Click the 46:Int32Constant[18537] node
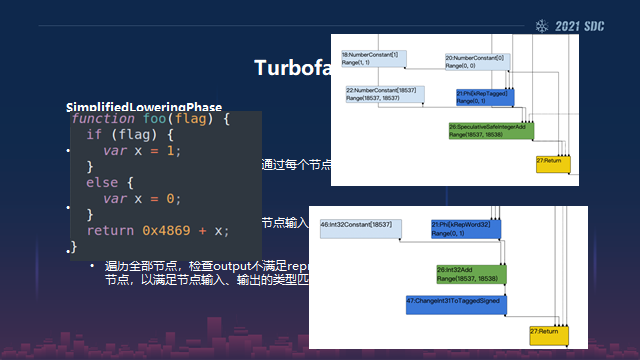Screen dimensions: 640x360 361,229
